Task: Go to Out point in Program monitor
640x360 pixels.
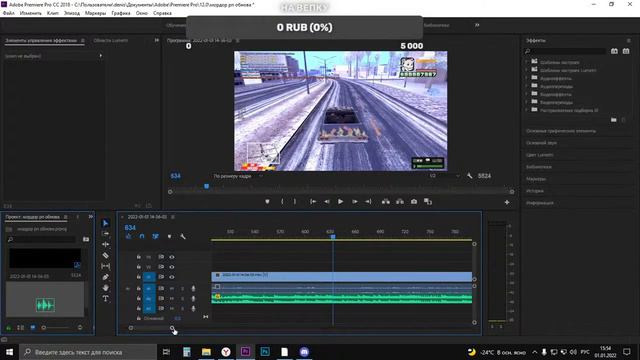Action: click(x=368, y=202)
